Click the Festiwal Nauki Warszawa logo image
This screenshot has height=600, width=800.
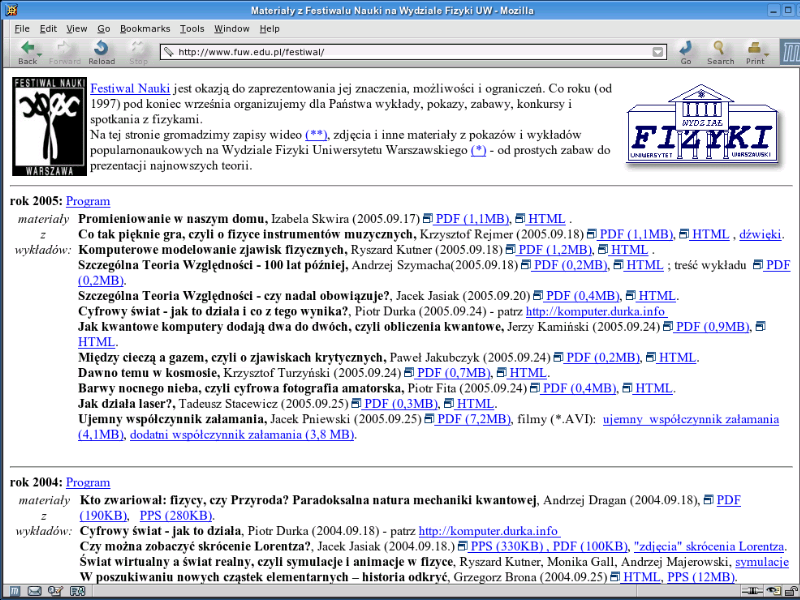pyautogui.click(x=45, y=126)
